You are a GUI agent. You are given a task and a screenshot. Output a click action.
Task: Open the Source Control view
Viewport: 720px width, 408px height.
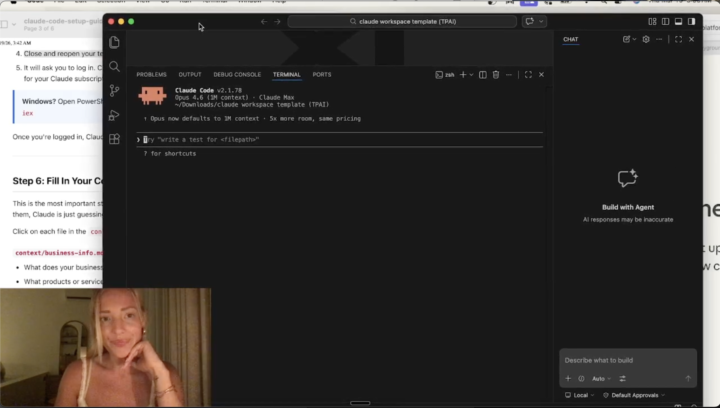pos(115,90)
